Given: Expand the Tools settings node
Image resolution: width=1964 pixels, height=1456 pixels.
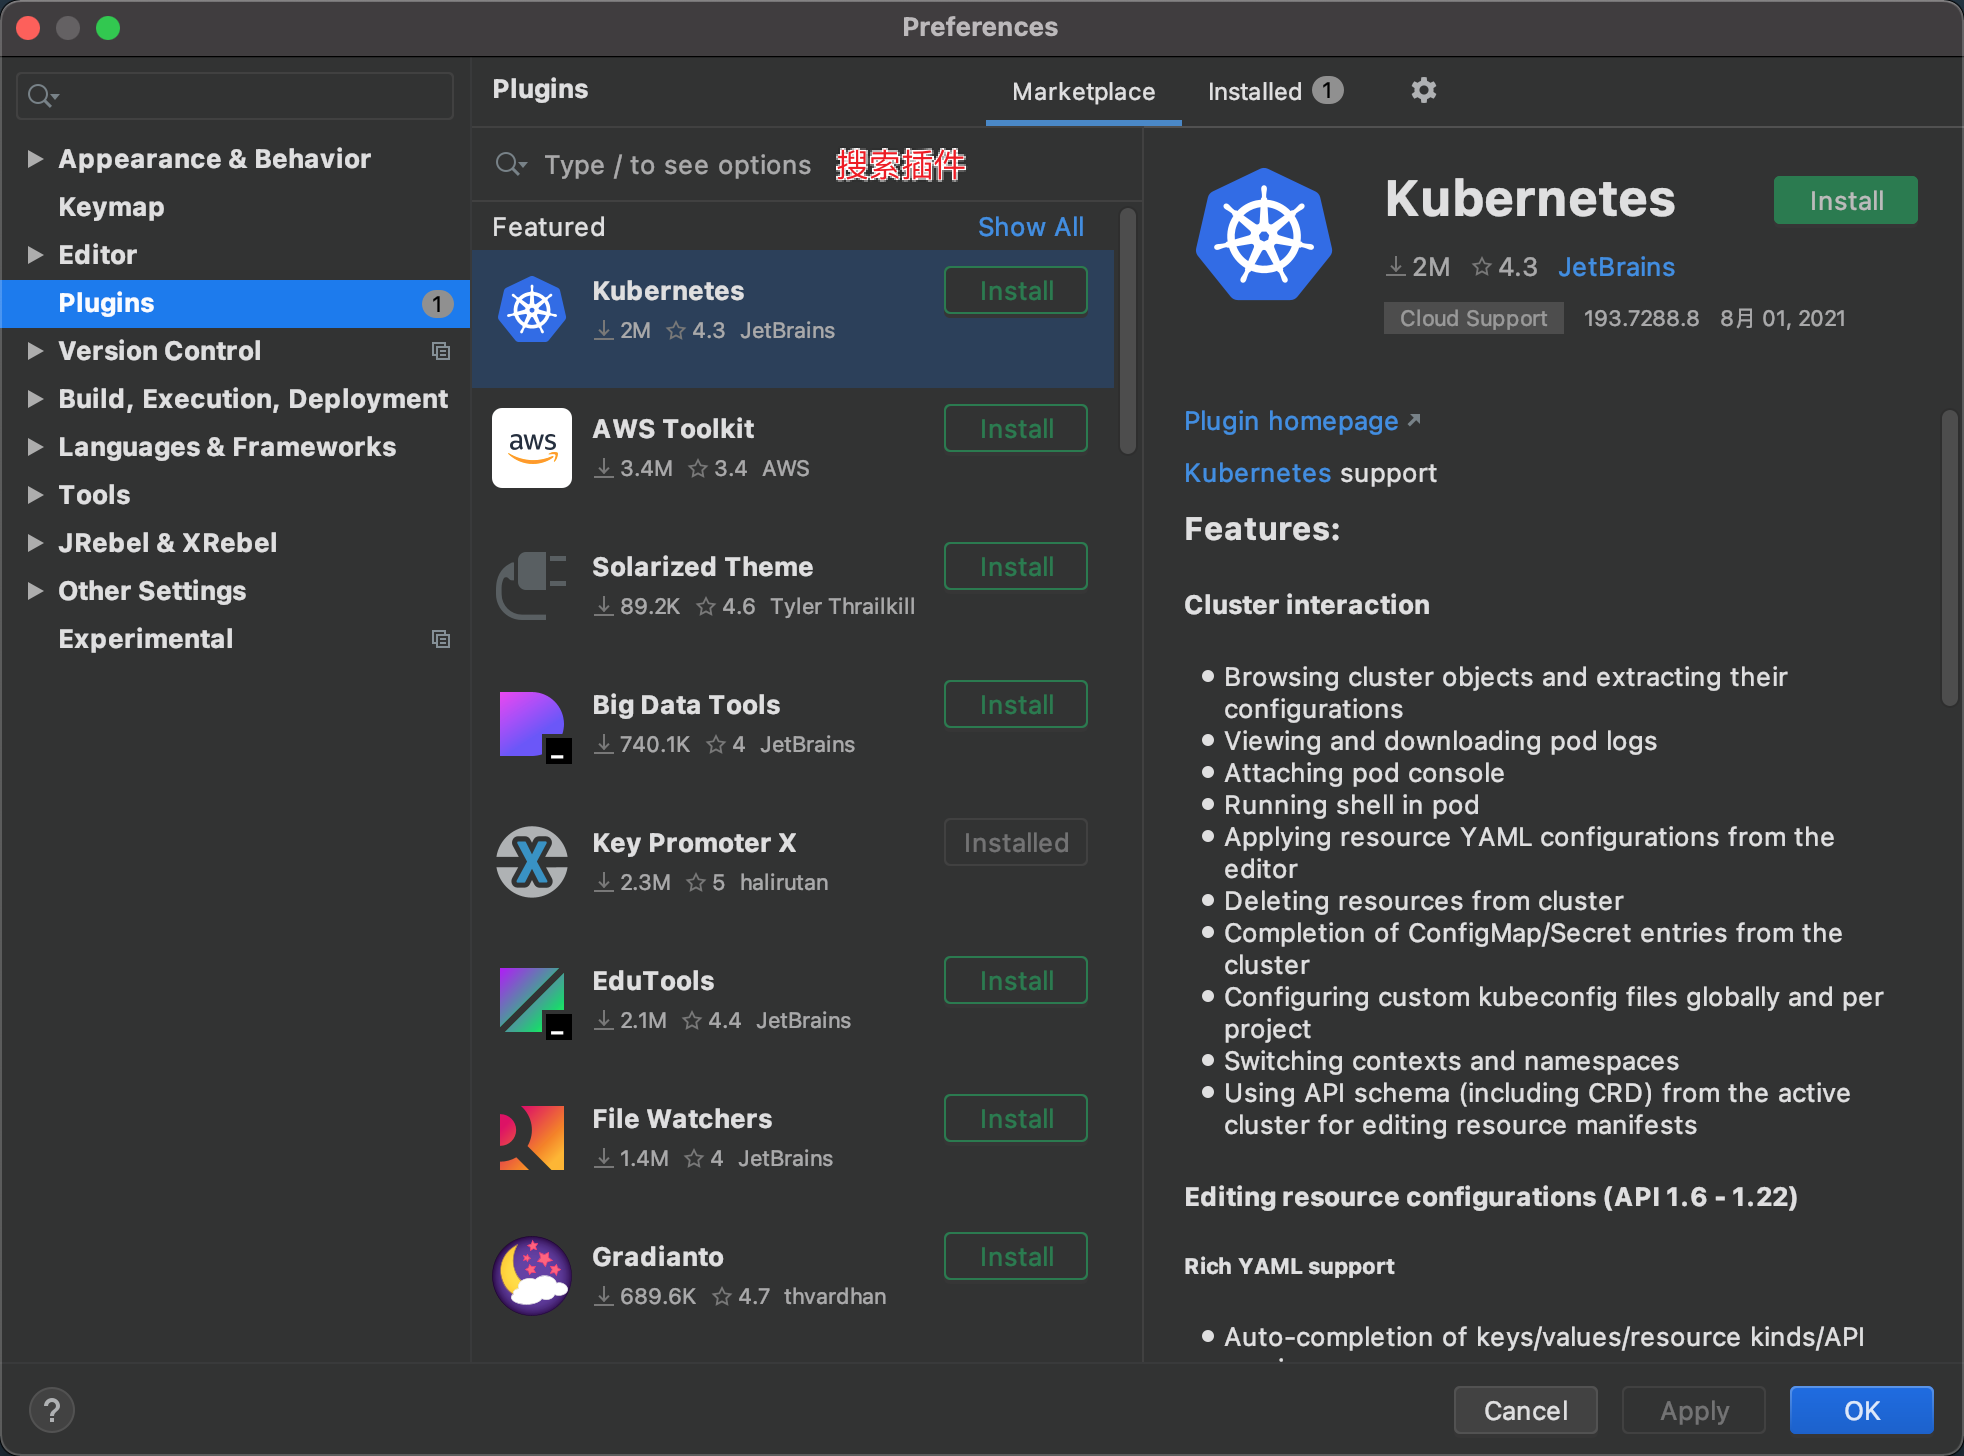Looking at the screenshot, I should point(35,494).
